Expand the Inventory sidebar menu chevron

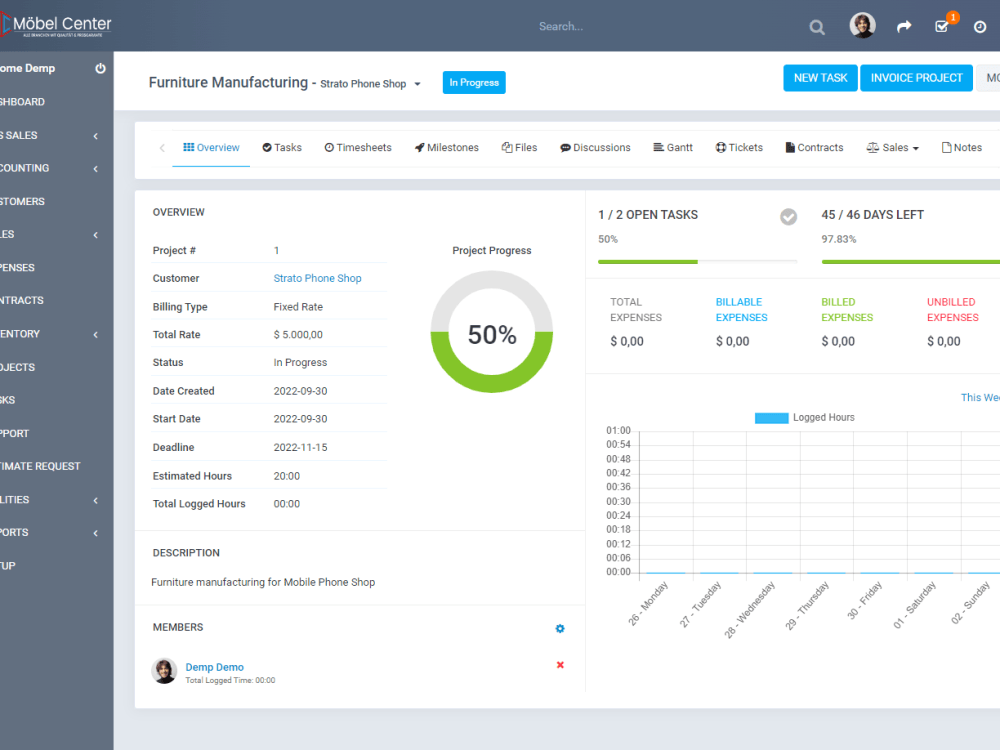pyautogui.click(x=96, y=334)
